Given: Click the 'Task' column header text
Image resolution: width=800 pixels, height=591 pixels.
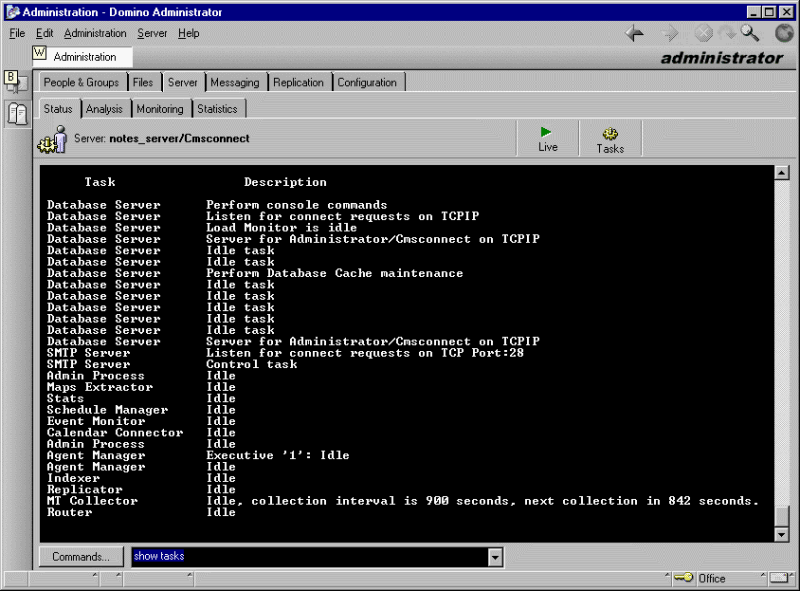Looking at the screenshot, I should pos(100,182).
